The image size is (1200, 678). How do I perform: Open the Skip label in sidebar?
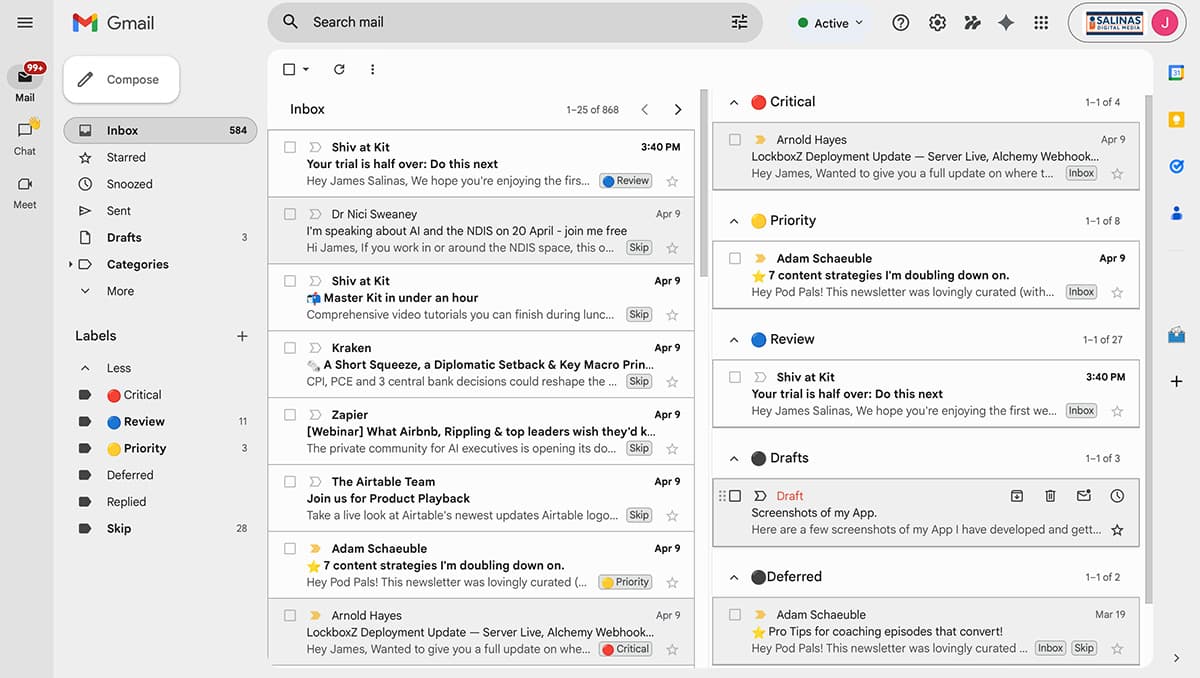[160, 528]
